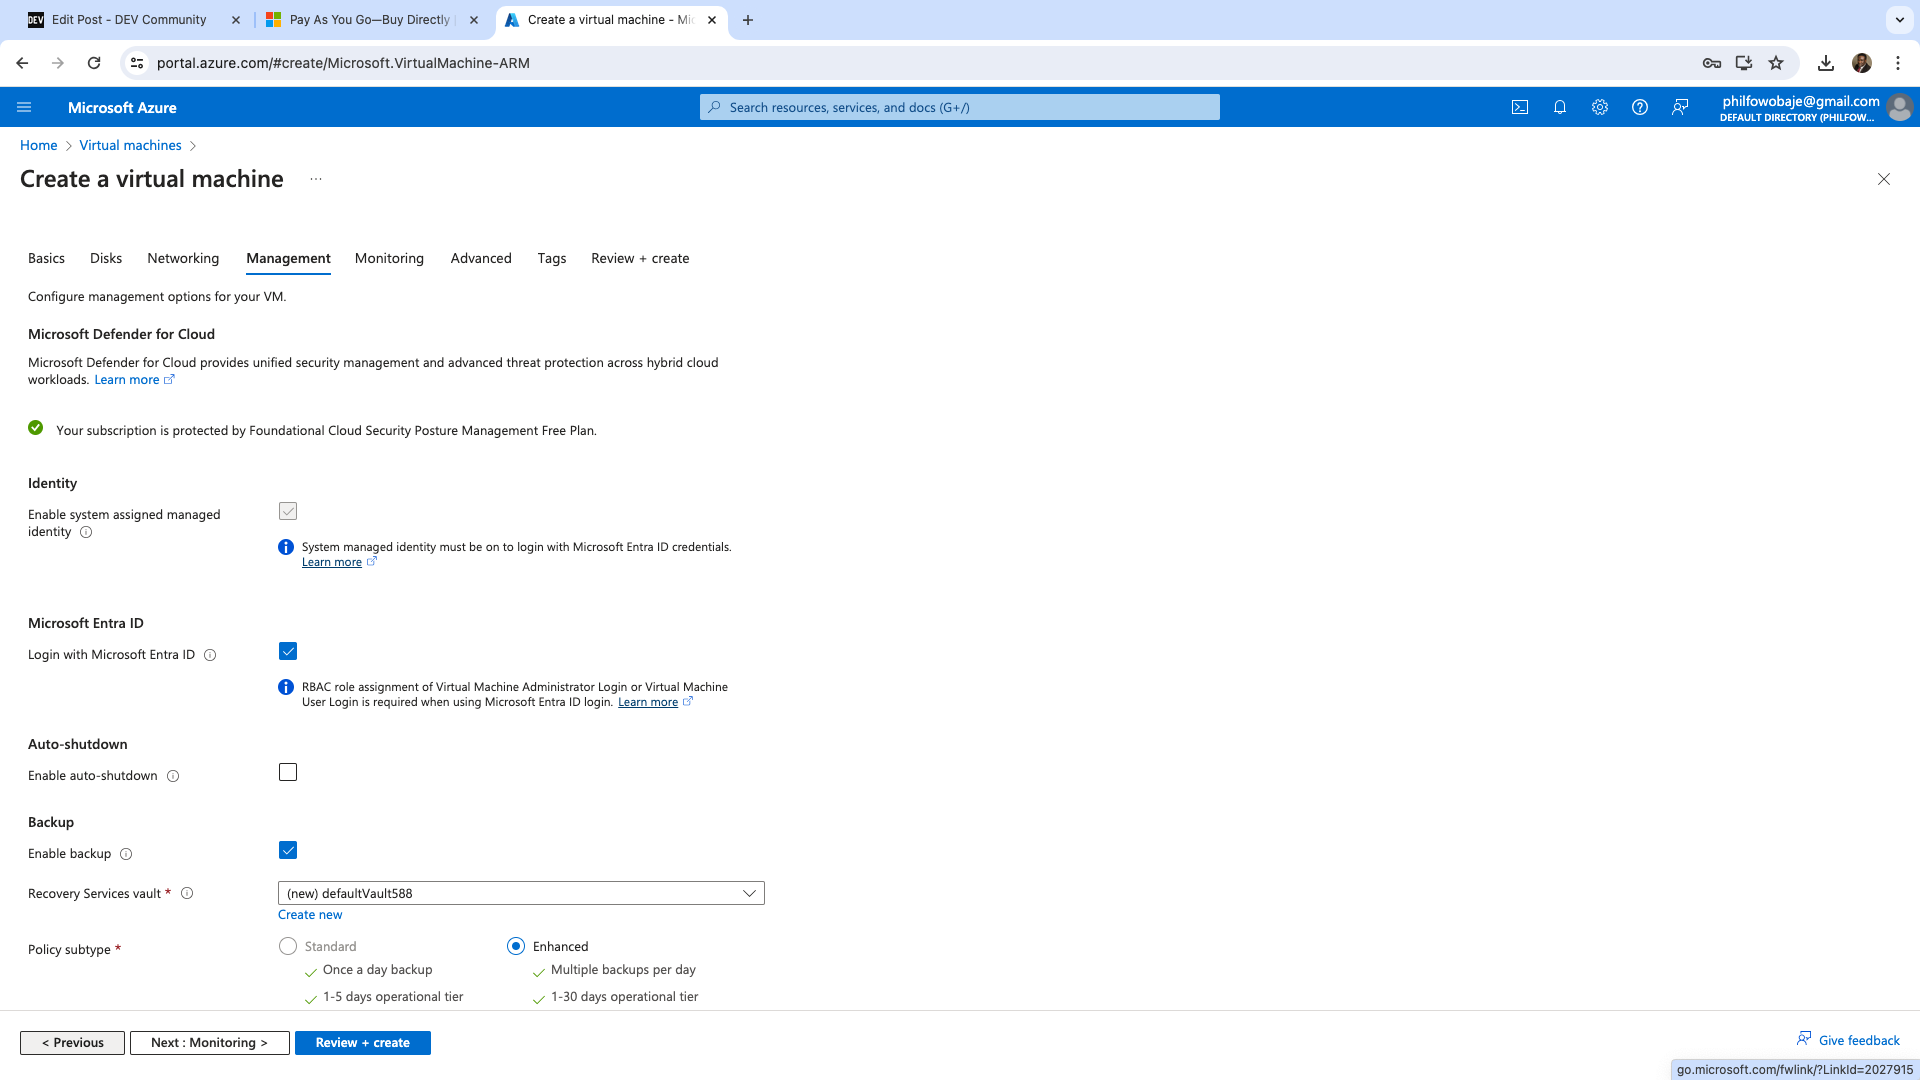This screenshot has width=1920, height=1080.
Task: Click the feedback icon in header
Action: (x=1680, y=107)
